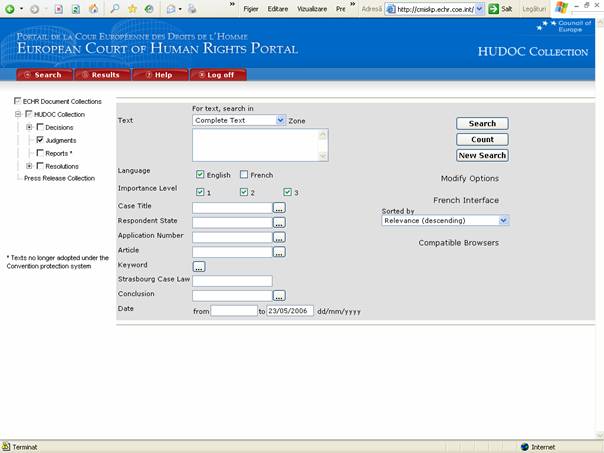Click the Text search box area

pos(260,145)
